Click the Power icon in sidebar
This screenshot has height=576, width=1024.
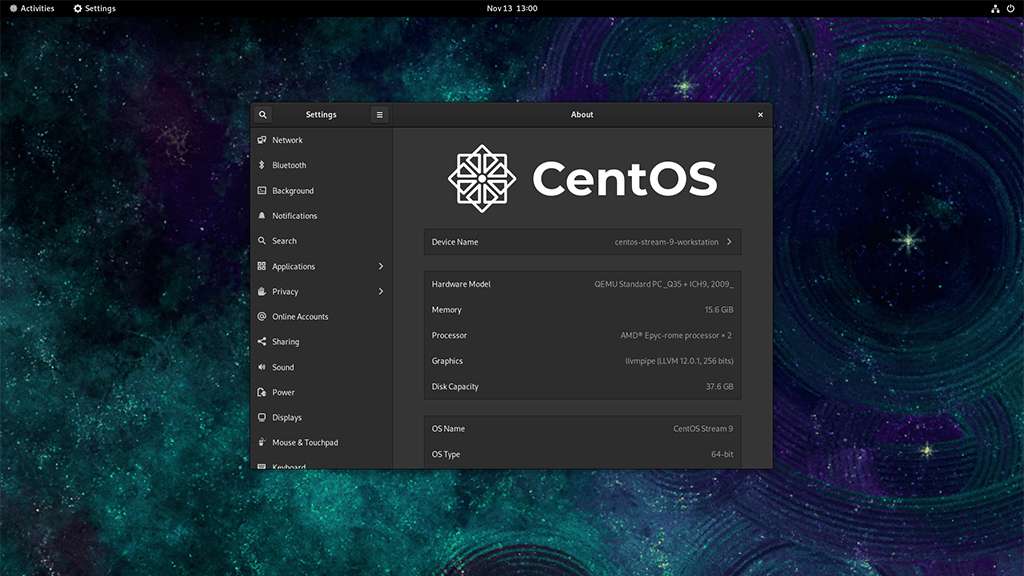click(x=262, y=392)
